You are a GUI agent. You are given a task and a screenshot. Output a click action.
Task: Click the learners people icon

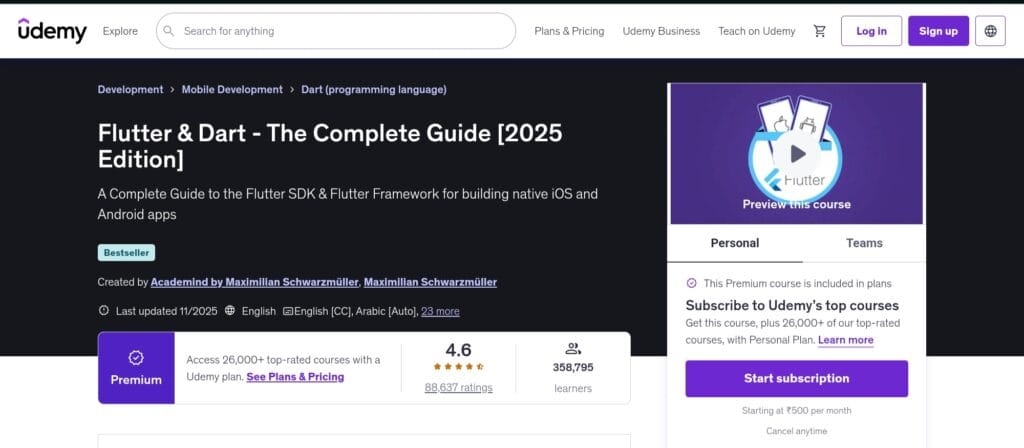tap(573, 349)
